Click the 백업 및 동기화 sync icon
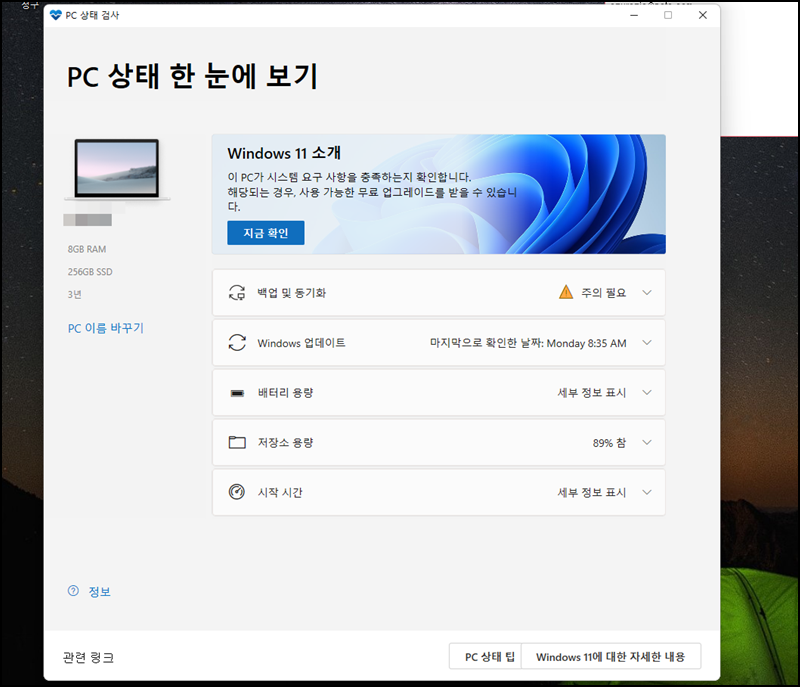Screen dimensions: 800x687 (x=237, y=293)
